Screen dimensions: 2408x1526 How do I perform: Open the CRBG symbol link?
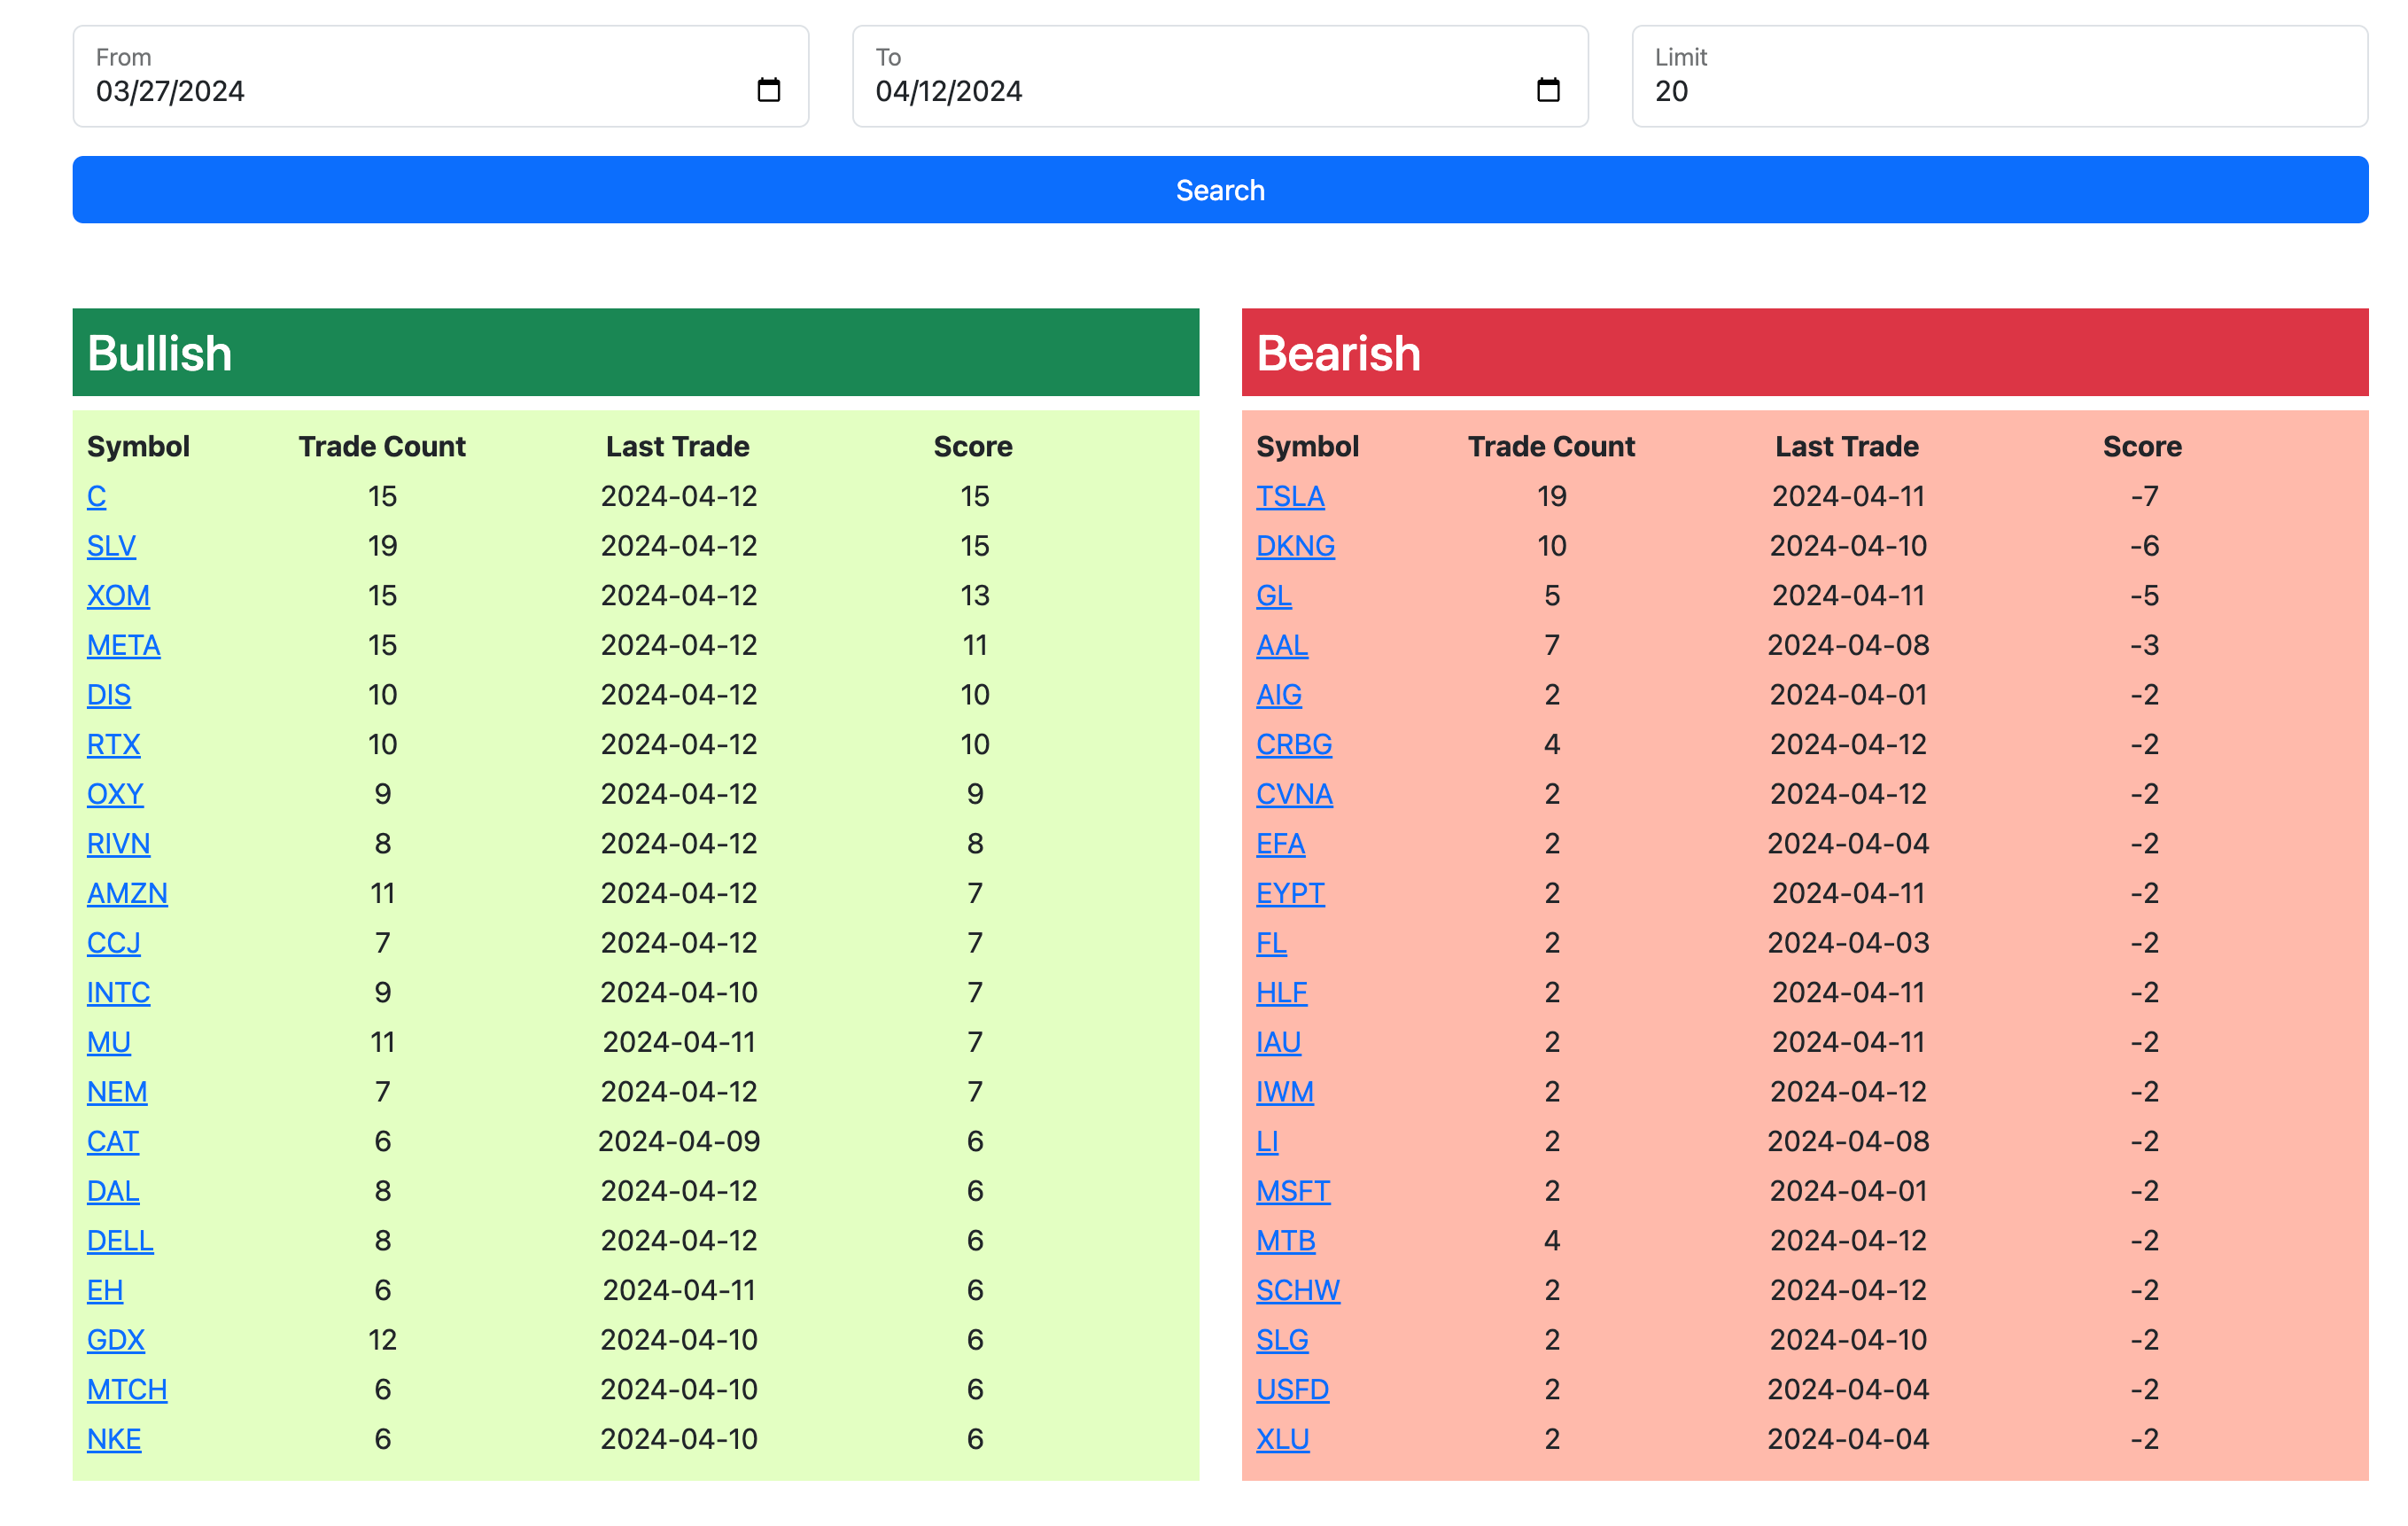(x=1294, y=745)
